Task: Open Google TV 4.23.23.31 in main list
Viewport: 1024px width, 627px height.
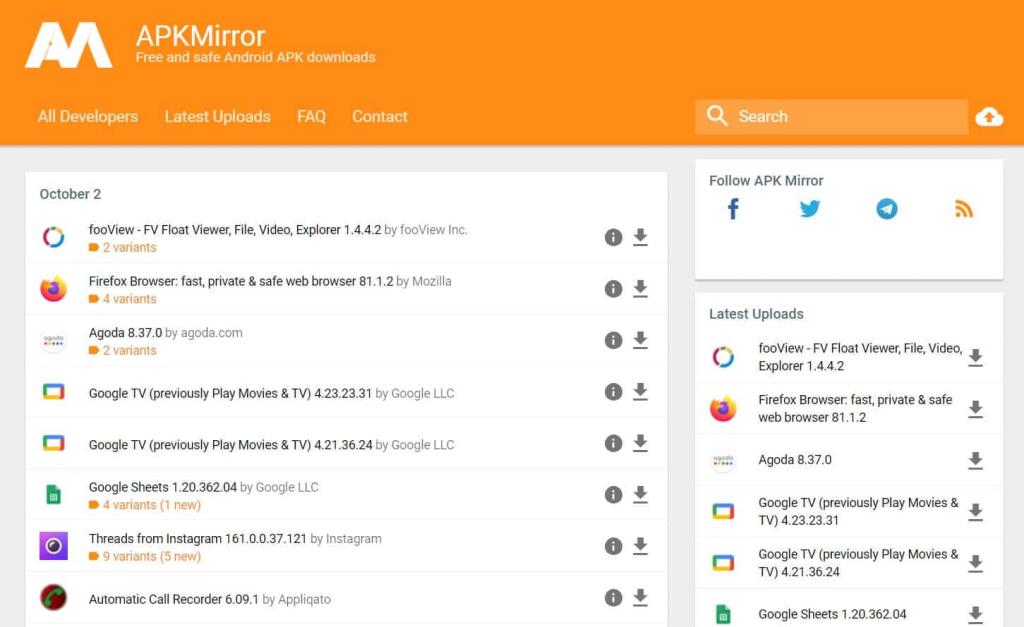Action: 231,393
